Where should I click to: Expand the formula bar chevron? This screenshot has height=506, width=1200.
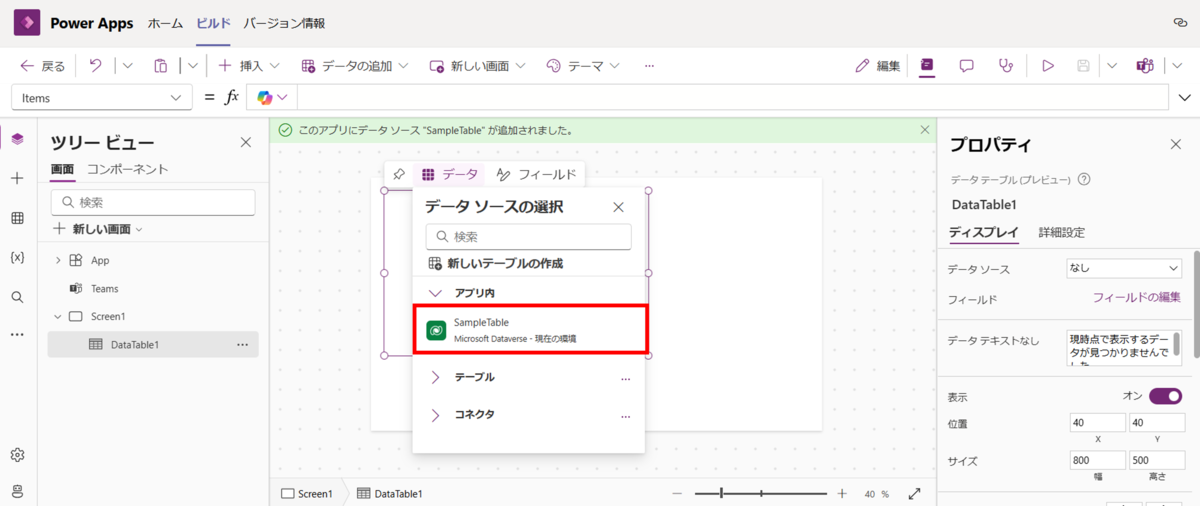pos(1186,97)
